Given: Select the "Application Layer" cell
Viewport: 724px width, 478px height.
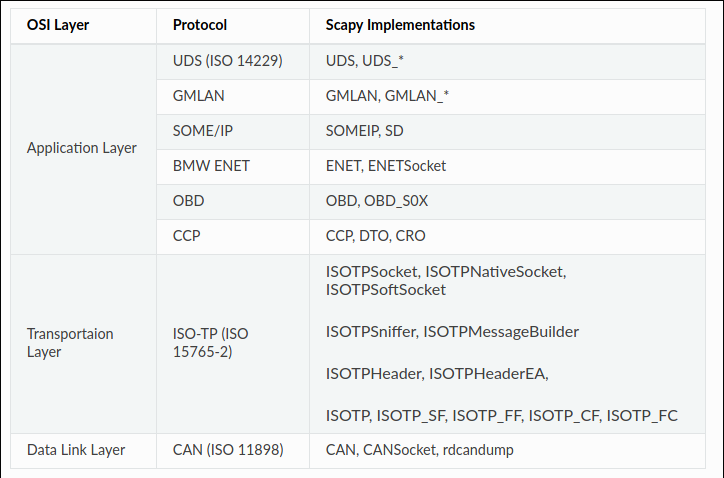Looking at the screenshot, I should [82, 148].
